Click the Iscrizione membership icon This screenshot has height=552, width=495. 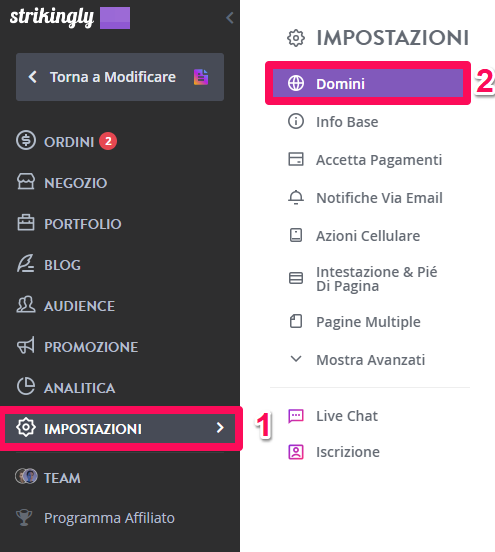pos(296,452)
